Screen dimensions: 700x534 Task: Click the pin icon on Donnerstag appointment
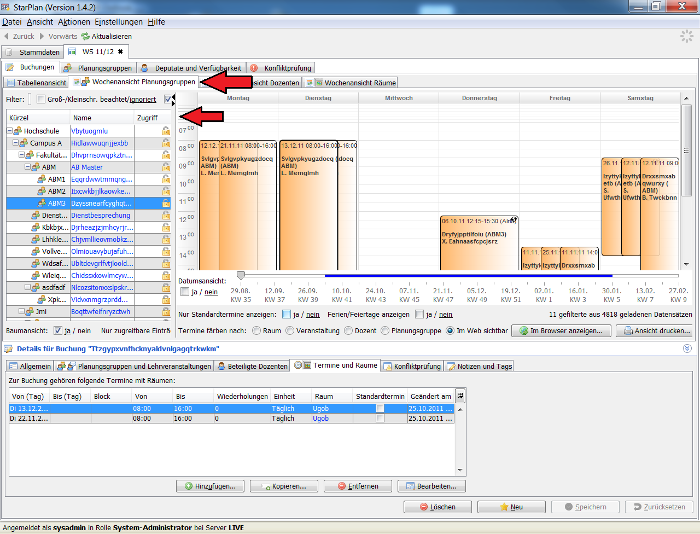point(513,220)
